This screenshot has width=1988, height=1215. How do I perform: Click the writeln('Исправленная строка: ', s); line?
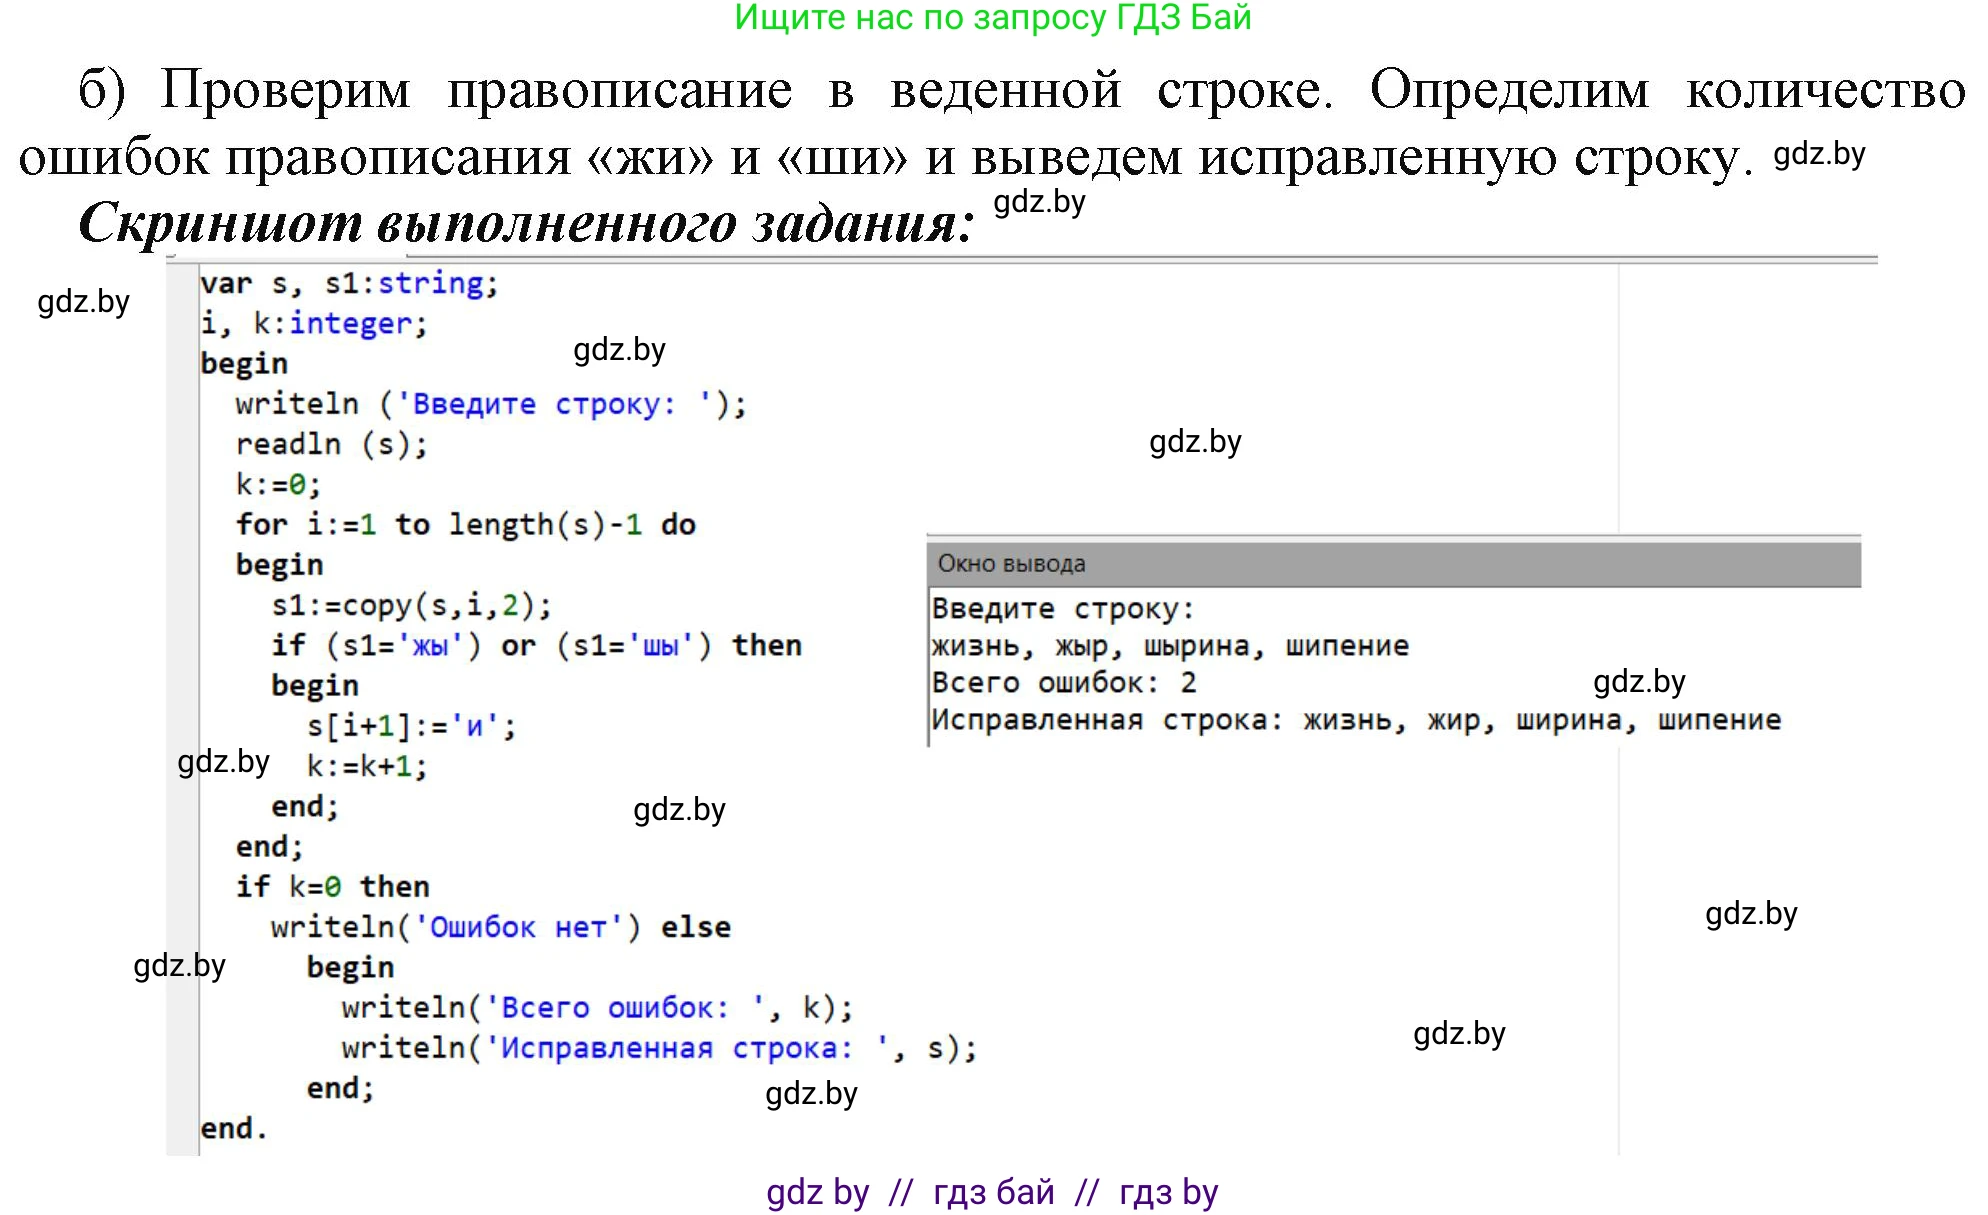660,1049
